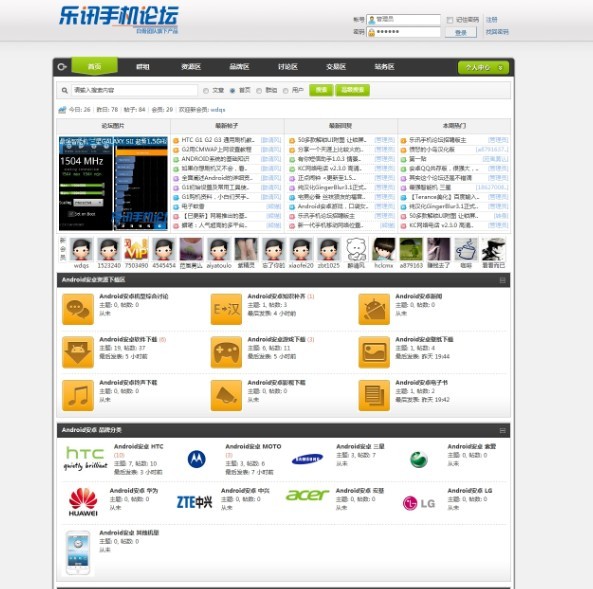Open the VIP avatar of member 7503490
The height and width of the screenshot is (589, 593).
(136, 249)
